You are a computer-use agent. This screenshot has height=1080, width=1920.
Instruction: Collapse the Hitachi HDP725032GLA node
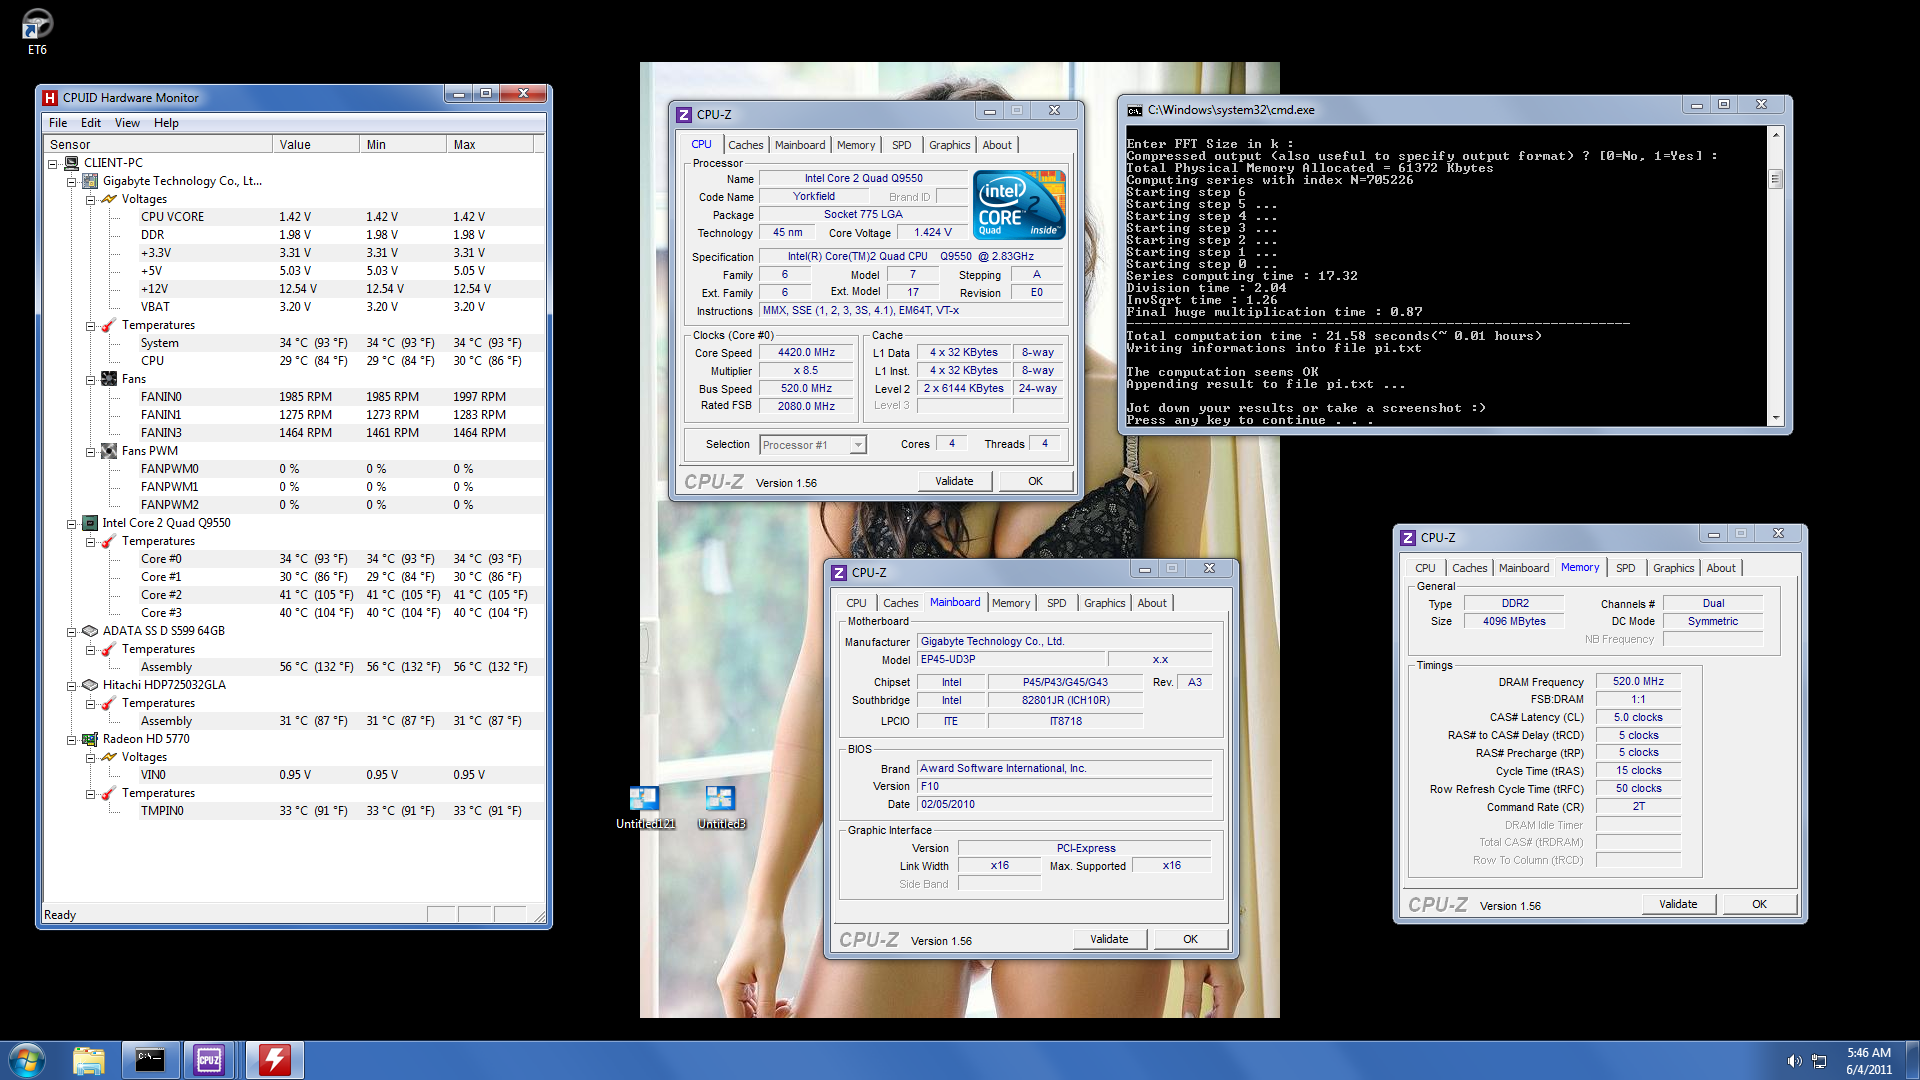click(x=72, y=686)
